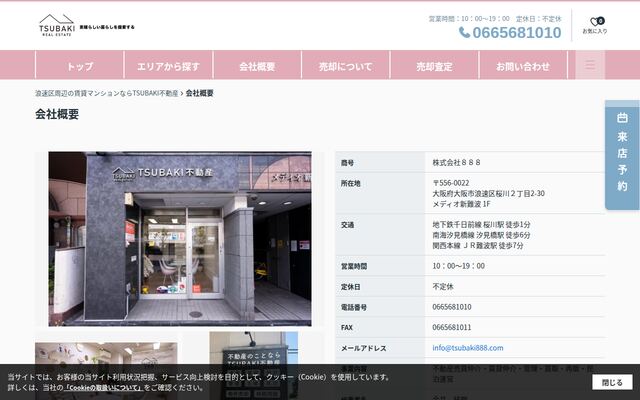Call header phone number 0665681010

coord(516,33)
